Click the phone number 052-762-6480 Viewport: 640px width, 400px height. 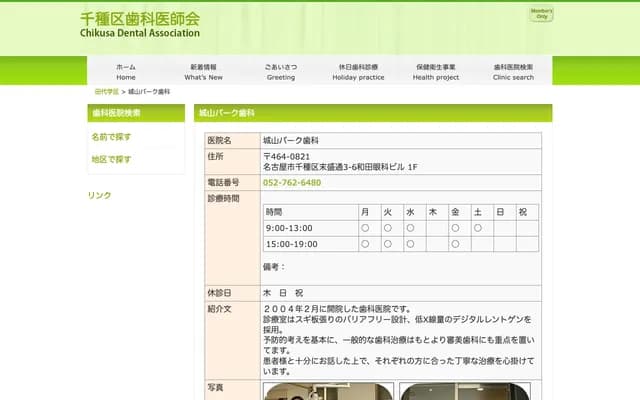292,182
